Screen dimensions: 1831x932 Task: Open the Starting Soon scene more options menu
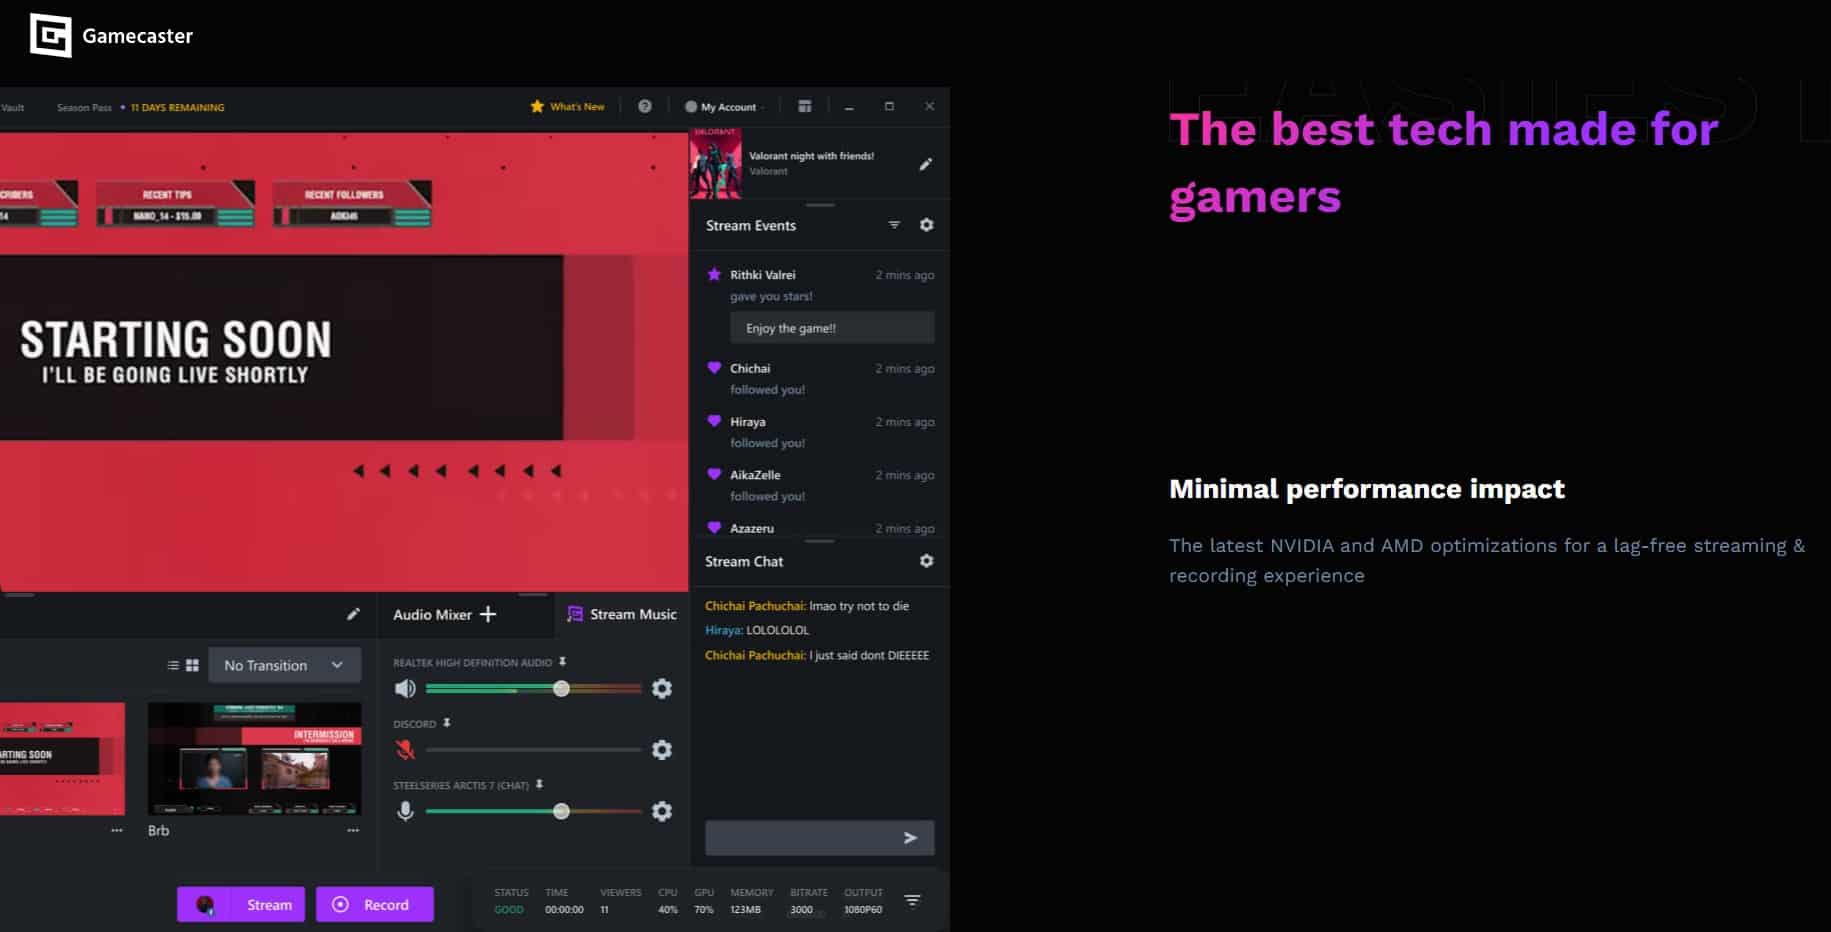[117, 831]
